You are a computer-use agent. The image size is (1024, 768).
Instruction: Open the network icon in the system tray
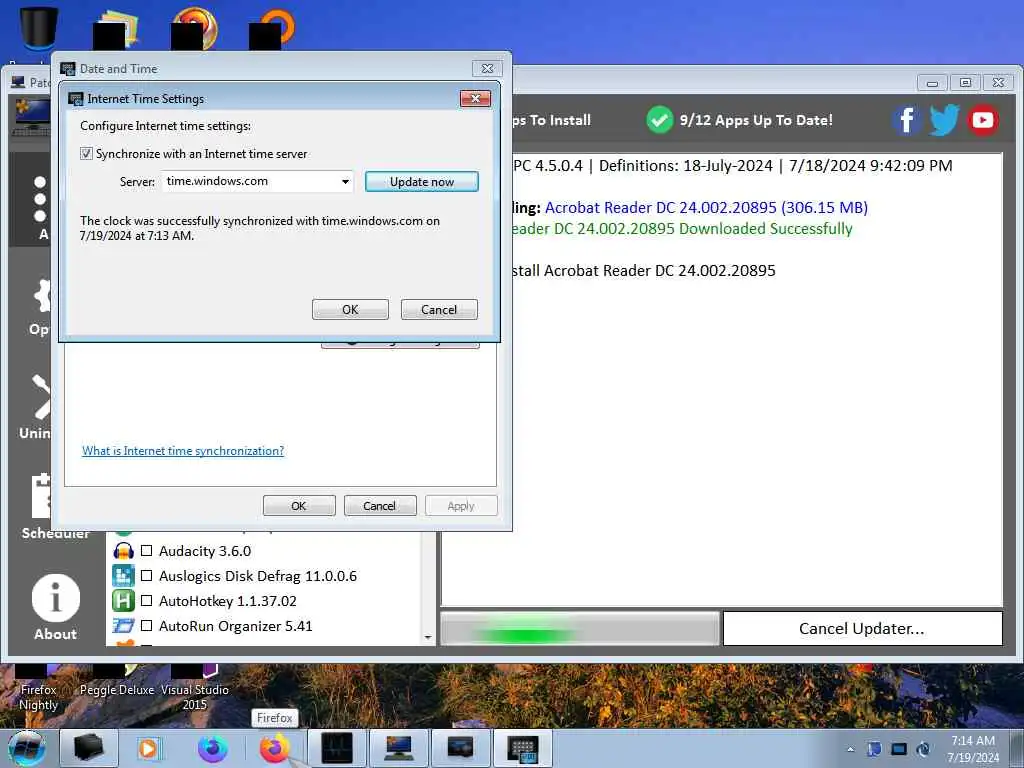[899, 749]
